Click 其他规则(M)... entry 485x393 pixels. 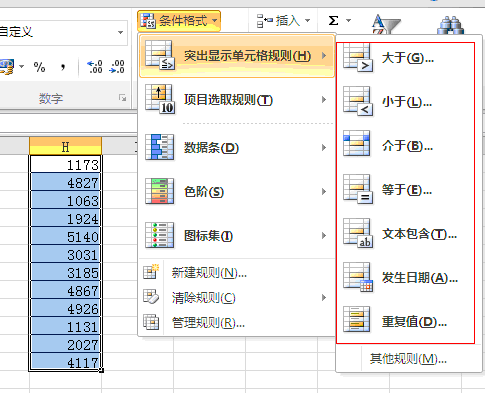click(x=408, y=359)
